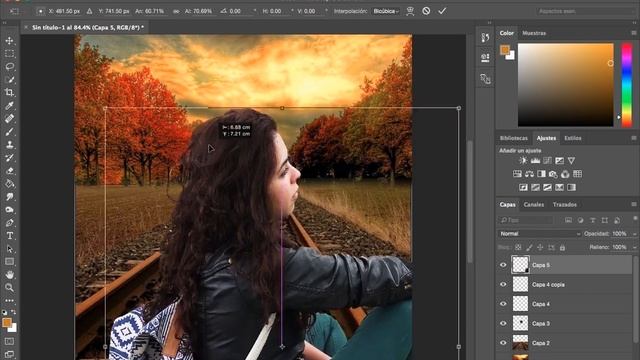Select the Clone Stamp tool
Image resolution: width=640 pixels, height=360 pixels.
9,145
